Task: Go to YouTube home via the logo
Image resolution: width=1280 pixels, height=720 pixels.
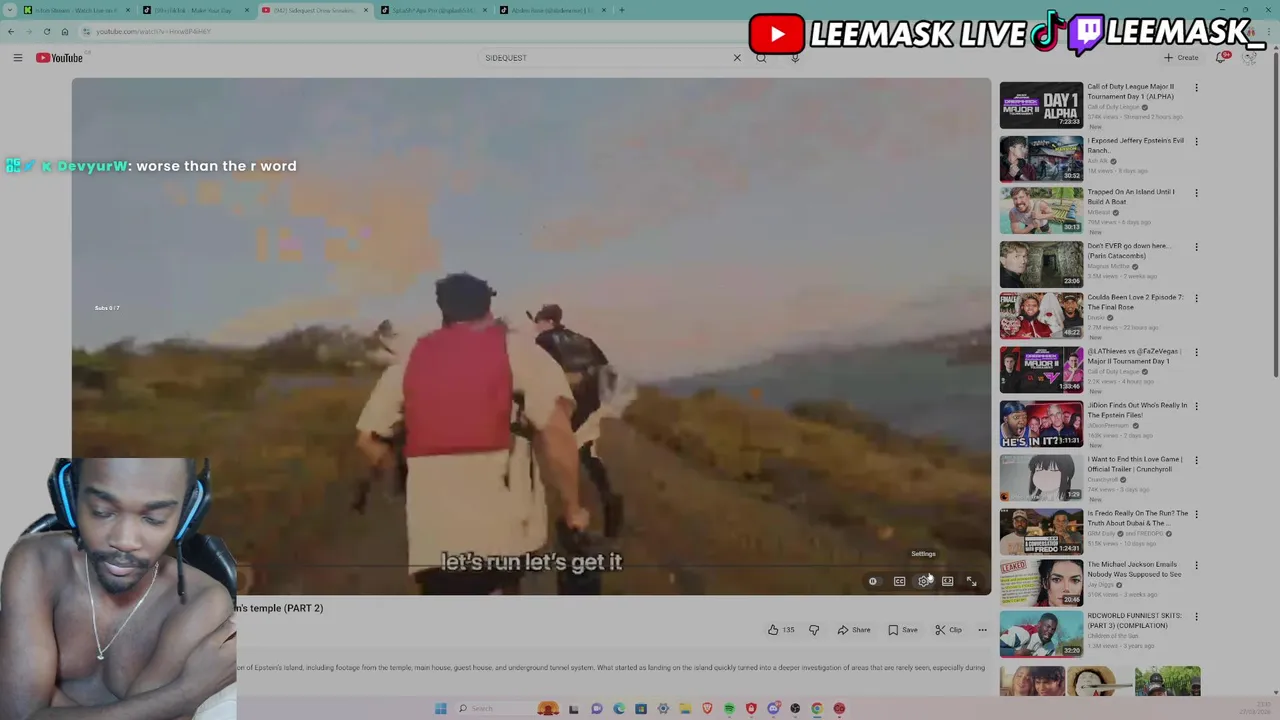Action: tap(59, 58)
